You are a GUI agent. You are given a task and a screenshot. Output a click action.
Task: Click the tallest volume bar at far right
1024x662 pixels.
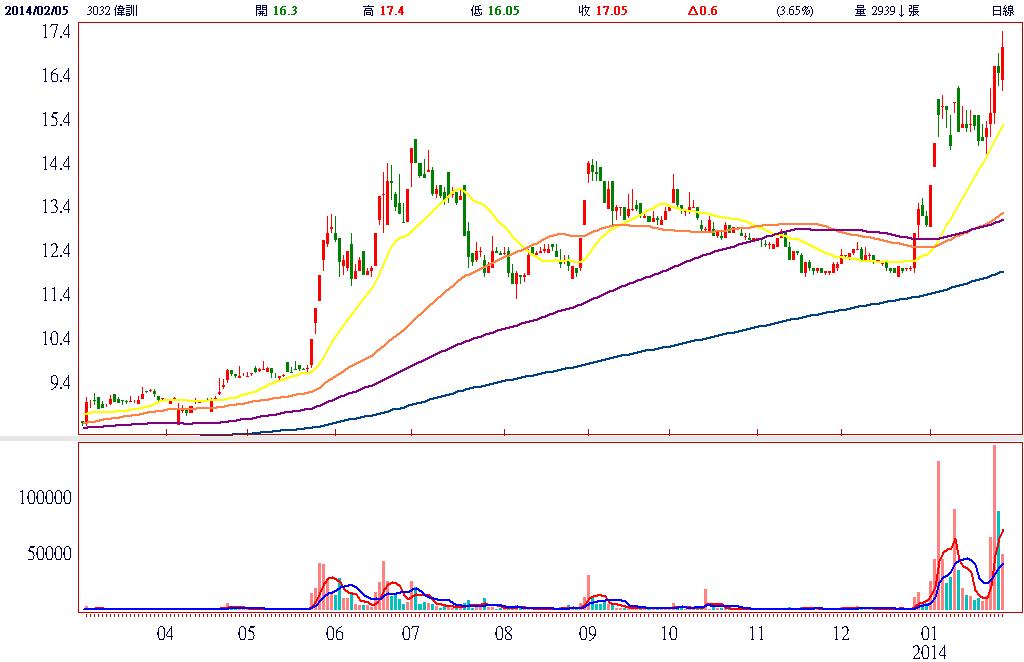click(x=994, y=527)
